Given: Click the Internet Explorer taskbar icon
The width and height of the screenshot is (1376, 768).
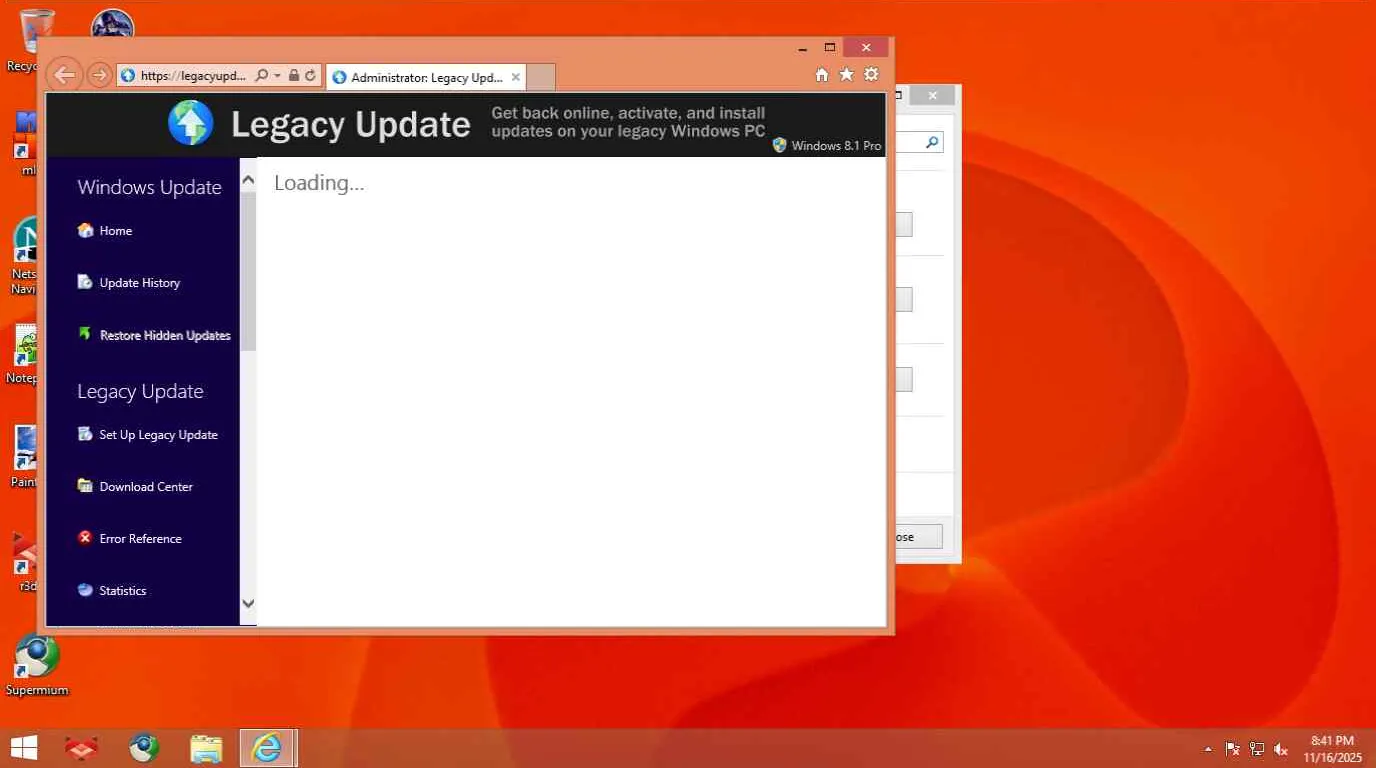Looking at the screenshot, I should (266, 748).
